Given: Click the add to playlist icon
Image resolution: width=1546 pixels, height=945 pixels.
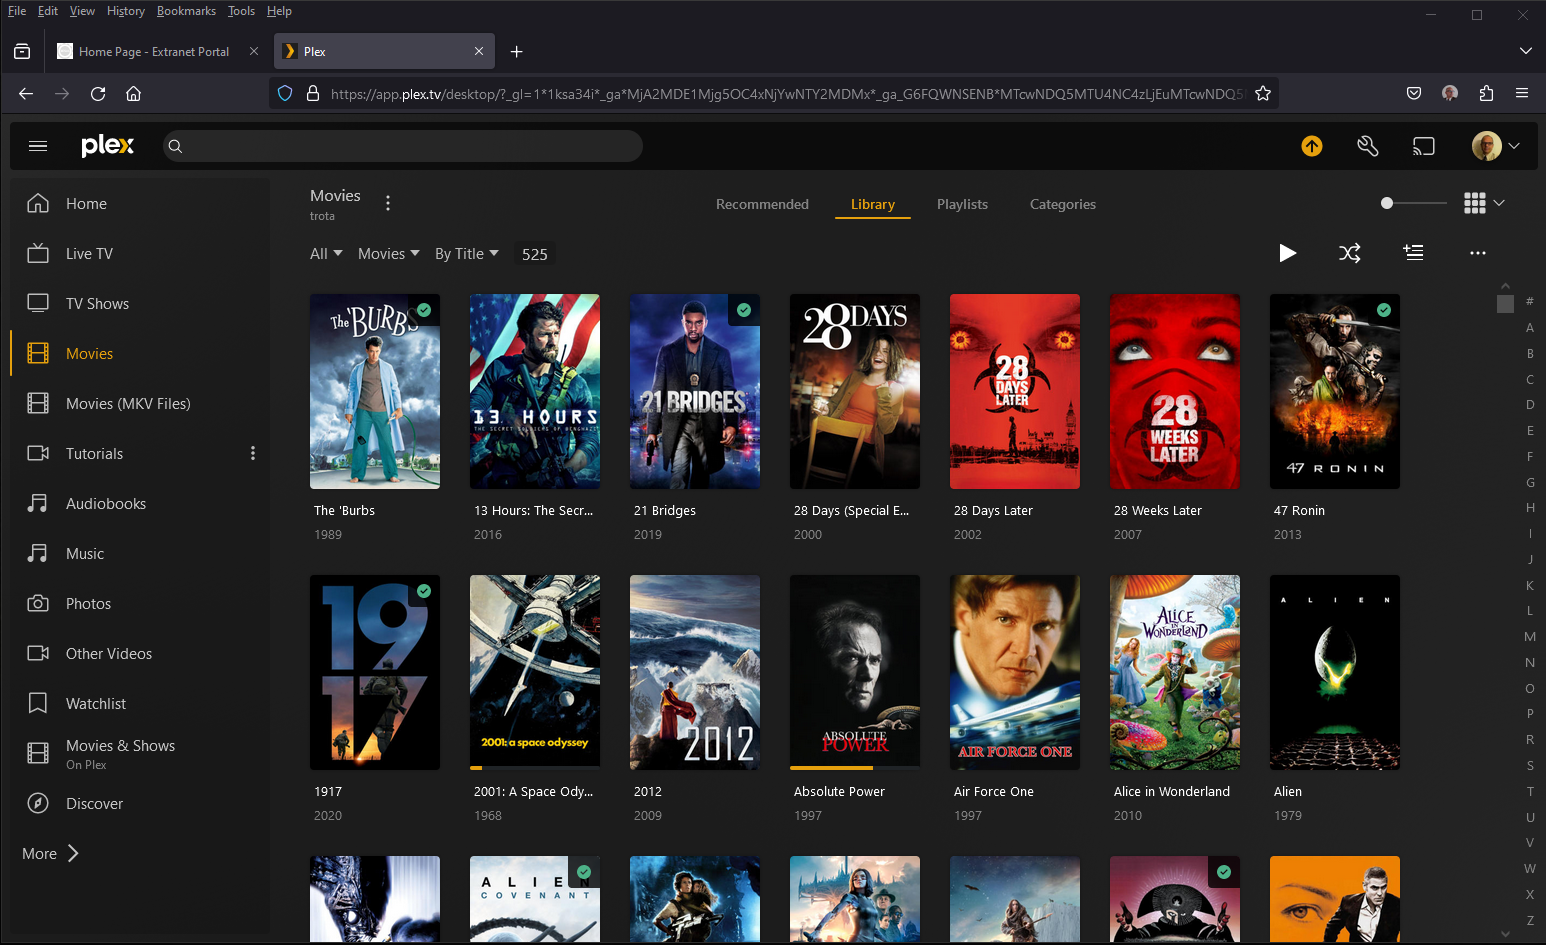Looking at the screenshot, I should 1413,253.
